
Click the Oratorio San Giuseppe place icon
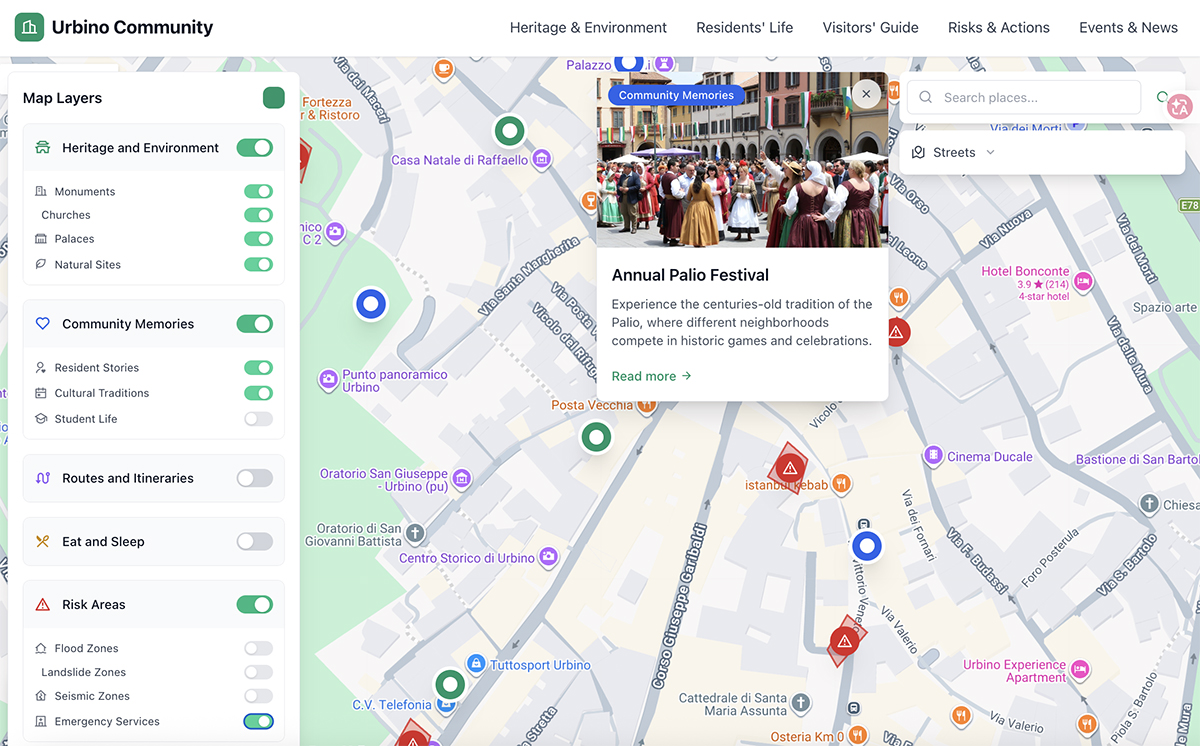[x=461, y=478]
